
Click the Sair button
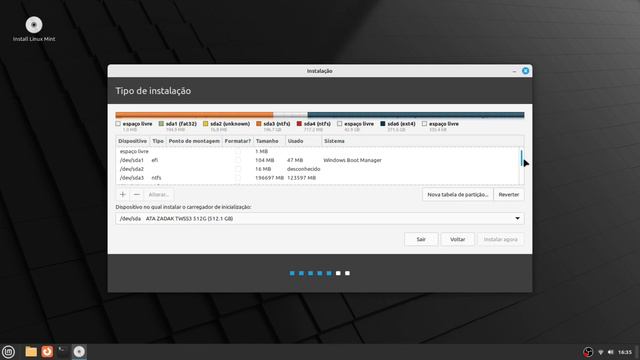[421, 239]
